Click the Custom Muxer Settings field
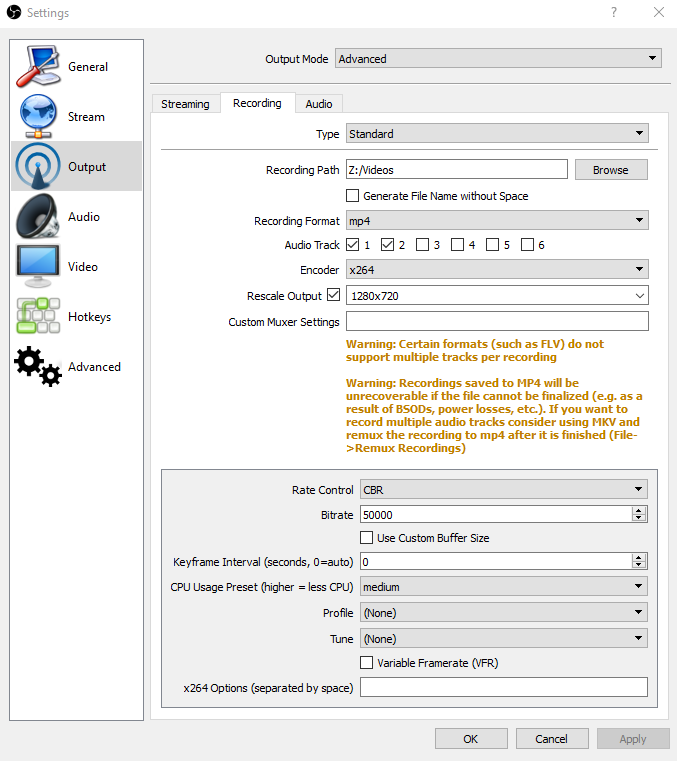The width and height of the screenshot is (677, 761). 497,321
